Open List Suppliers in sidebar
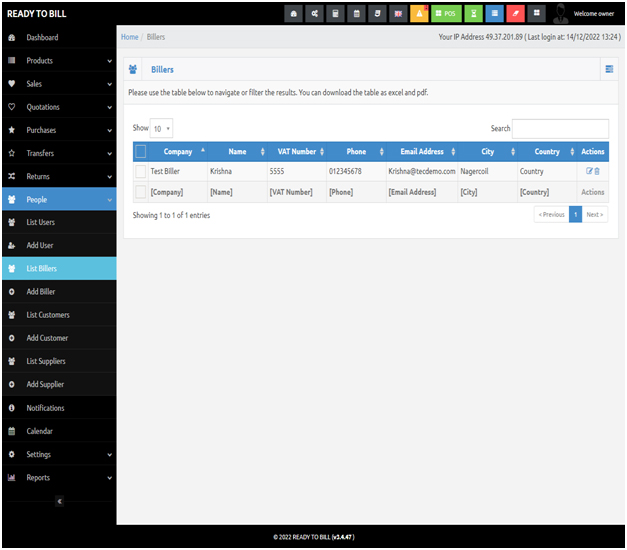The image size is (627, 550). [x=59, y=361]
